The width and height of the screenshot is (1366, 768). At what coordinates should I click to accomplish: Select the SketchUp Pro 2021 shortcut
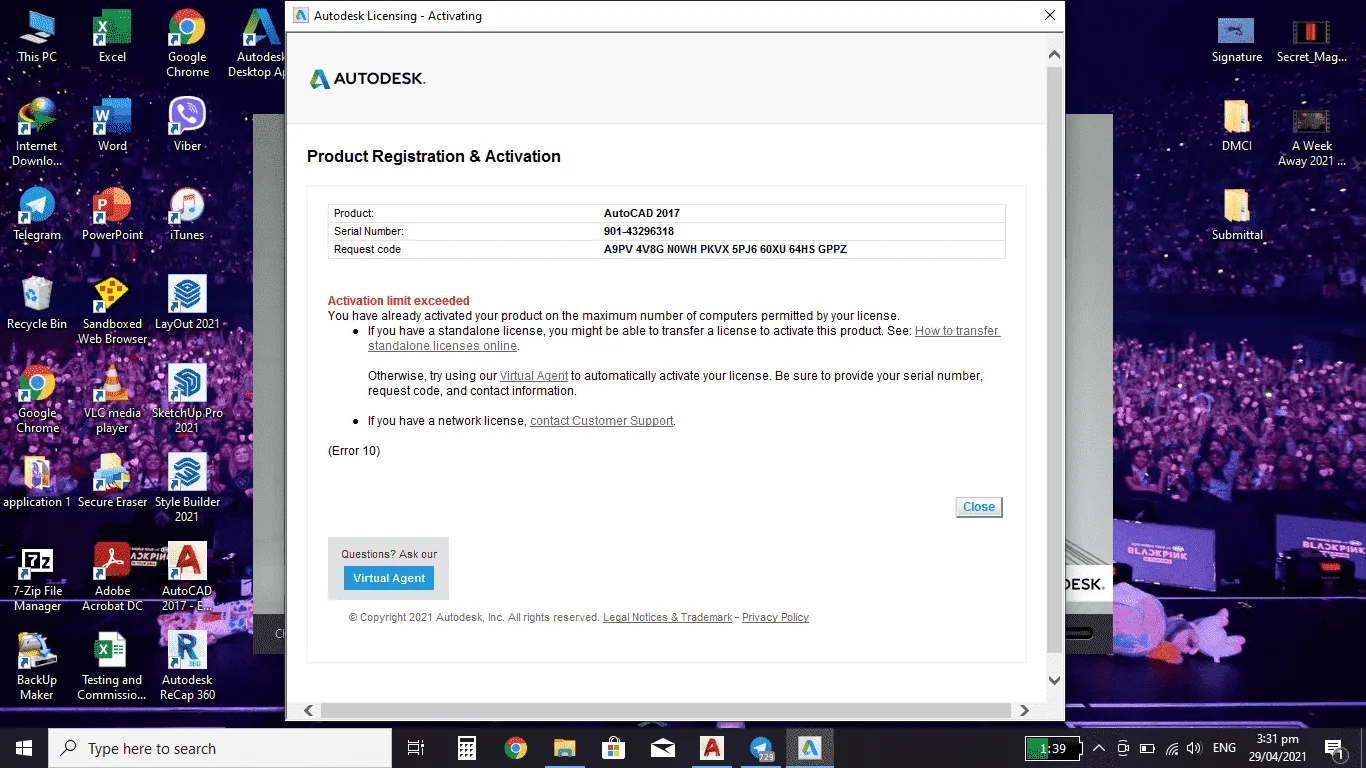tap(187, 399)
